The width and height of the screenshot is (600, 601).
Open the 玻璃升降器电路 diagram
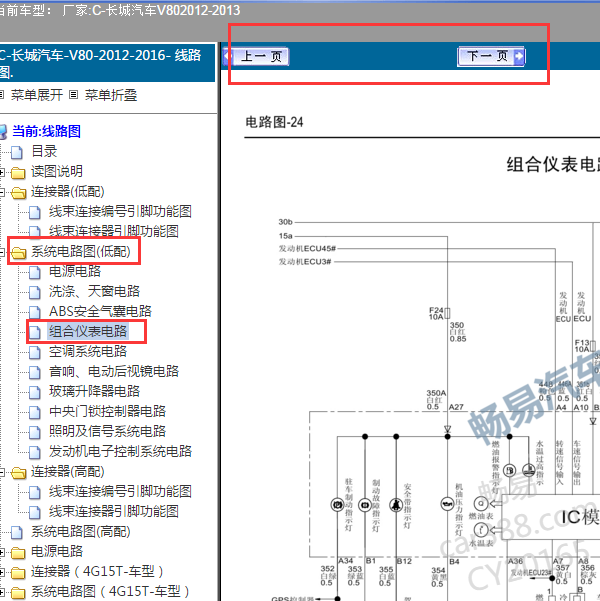94,391
